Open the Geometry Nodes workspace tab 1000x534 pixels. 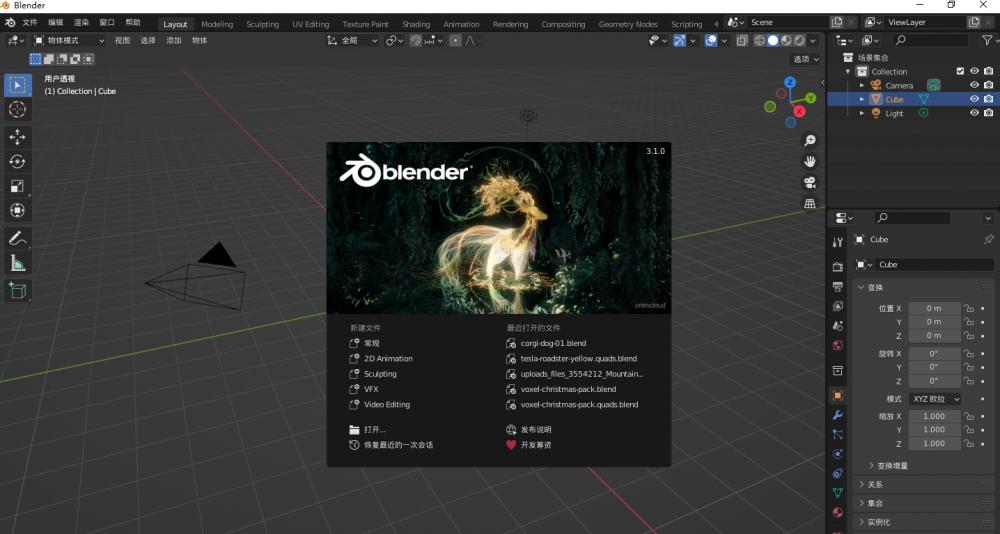[x=628, y=24]
